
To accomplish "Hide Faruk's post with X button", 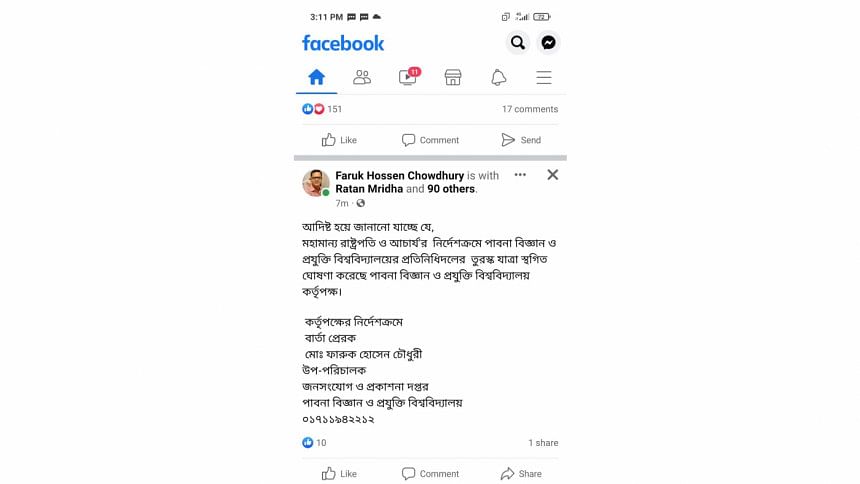I will tap(553, 175).
